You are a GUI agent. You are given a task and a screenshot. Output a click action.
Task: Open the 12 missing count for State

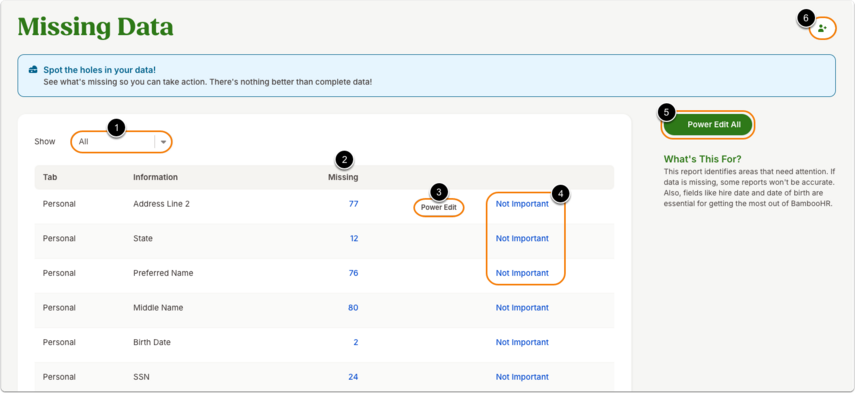(353, 238)
